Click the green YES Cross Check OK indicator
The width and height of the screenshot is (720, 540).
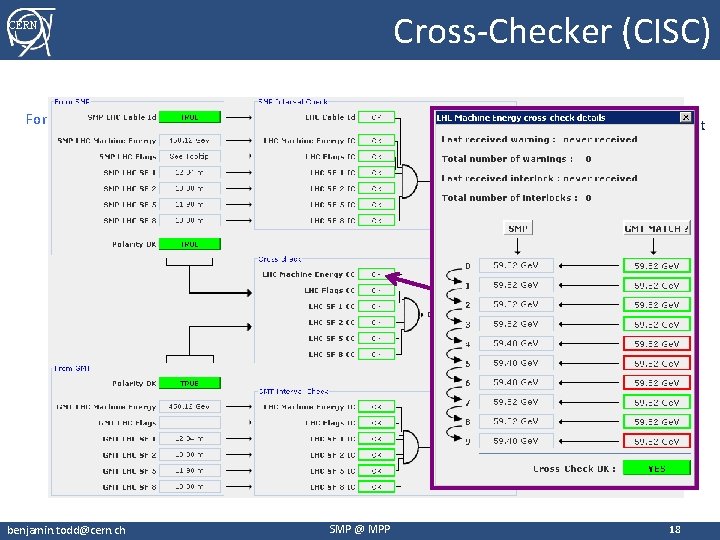[x=657, y=468]
